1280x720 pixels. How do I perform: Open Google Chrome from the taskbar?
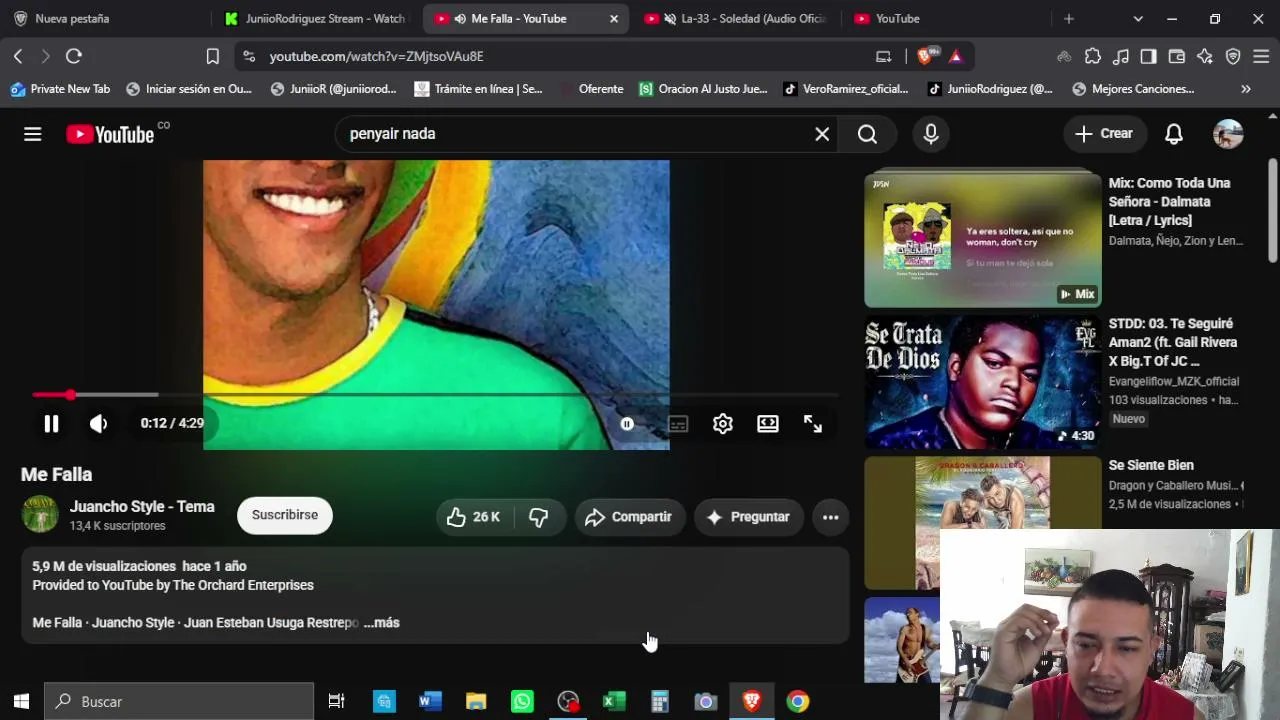tap(797, 702)
